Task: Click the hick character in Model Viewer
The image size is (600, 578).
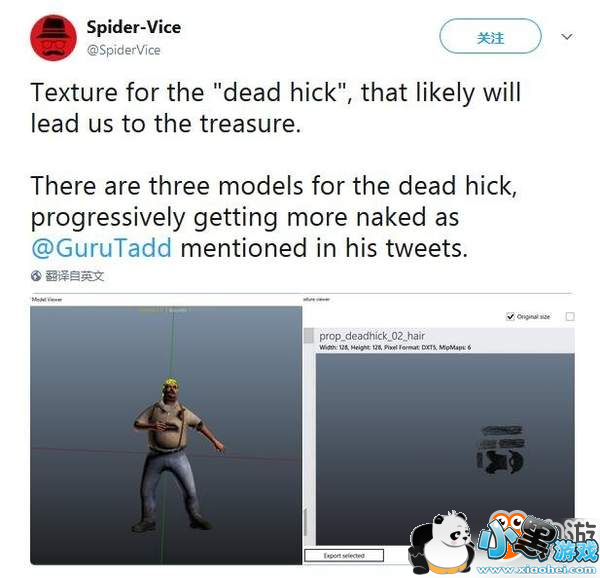Action: [174, 453]
